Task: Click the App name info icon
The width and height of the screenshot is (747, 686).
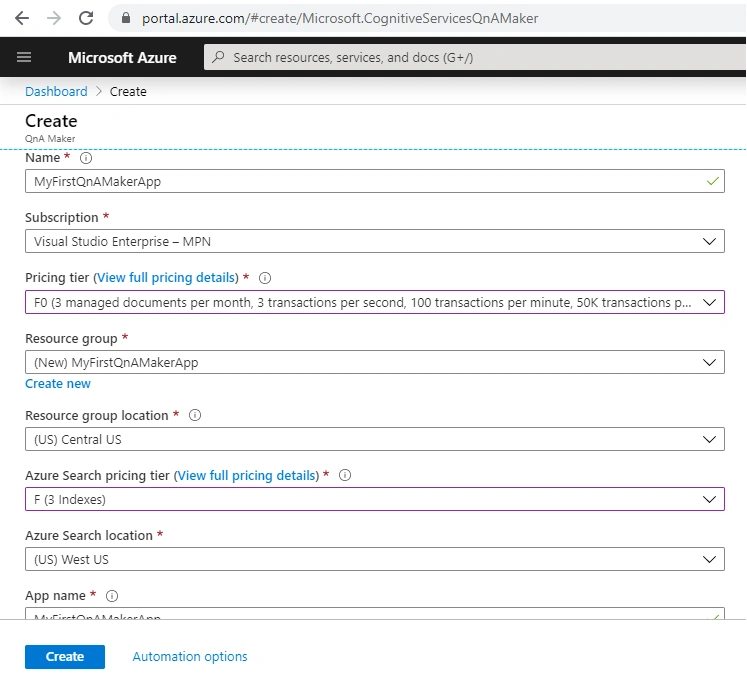Action: (x=112, y=595)
